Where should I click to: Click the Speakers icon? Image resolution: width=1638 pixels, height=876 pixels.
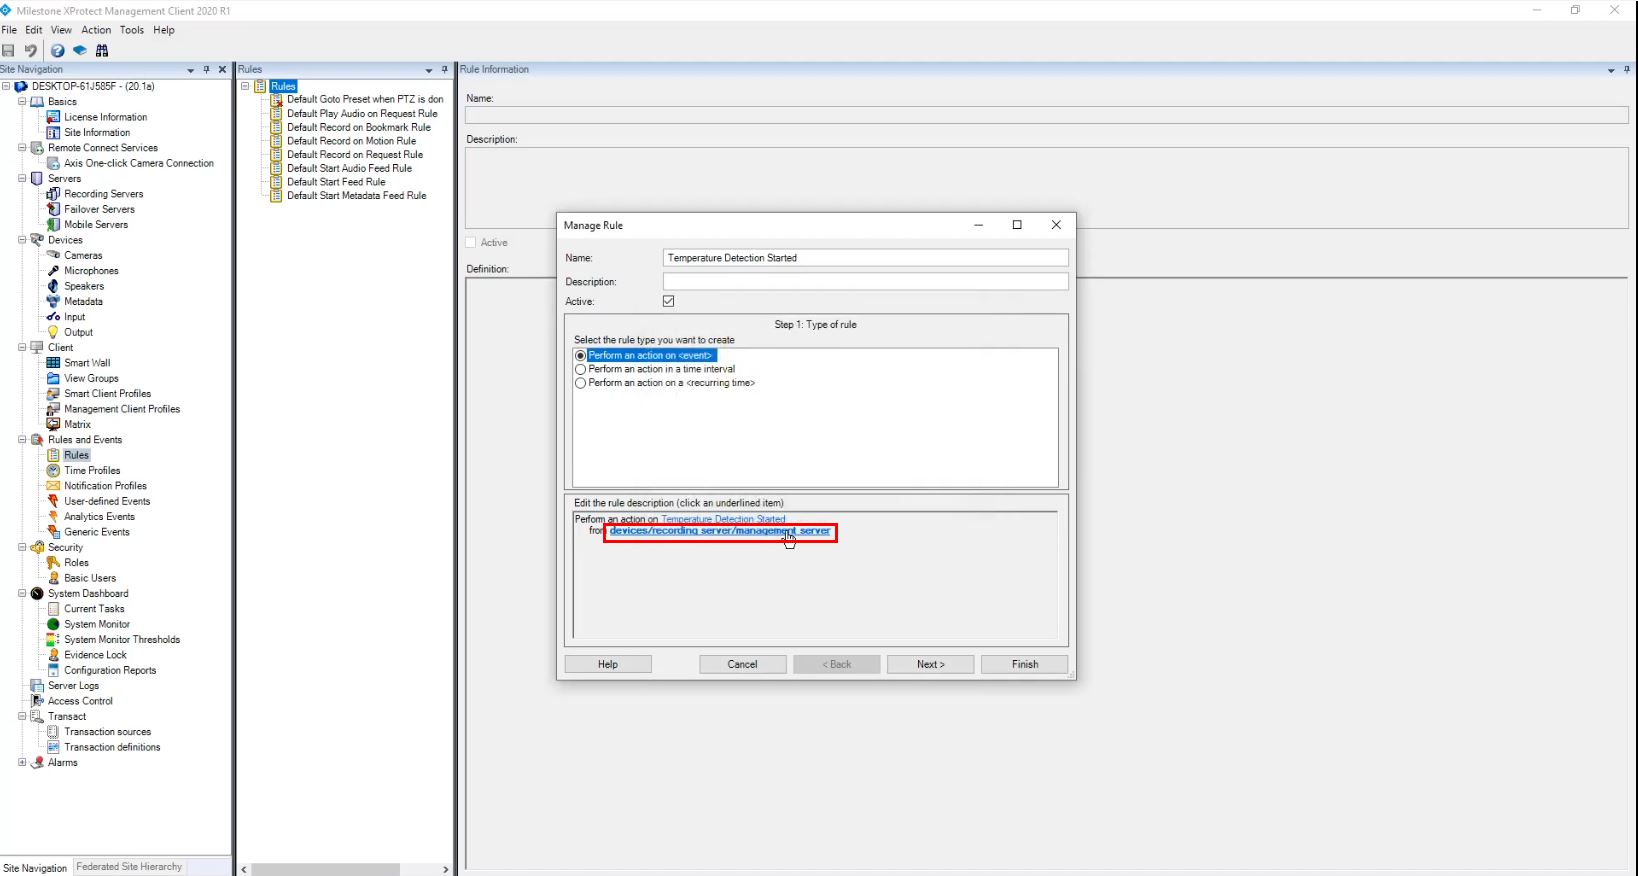(x=54, y=286)
